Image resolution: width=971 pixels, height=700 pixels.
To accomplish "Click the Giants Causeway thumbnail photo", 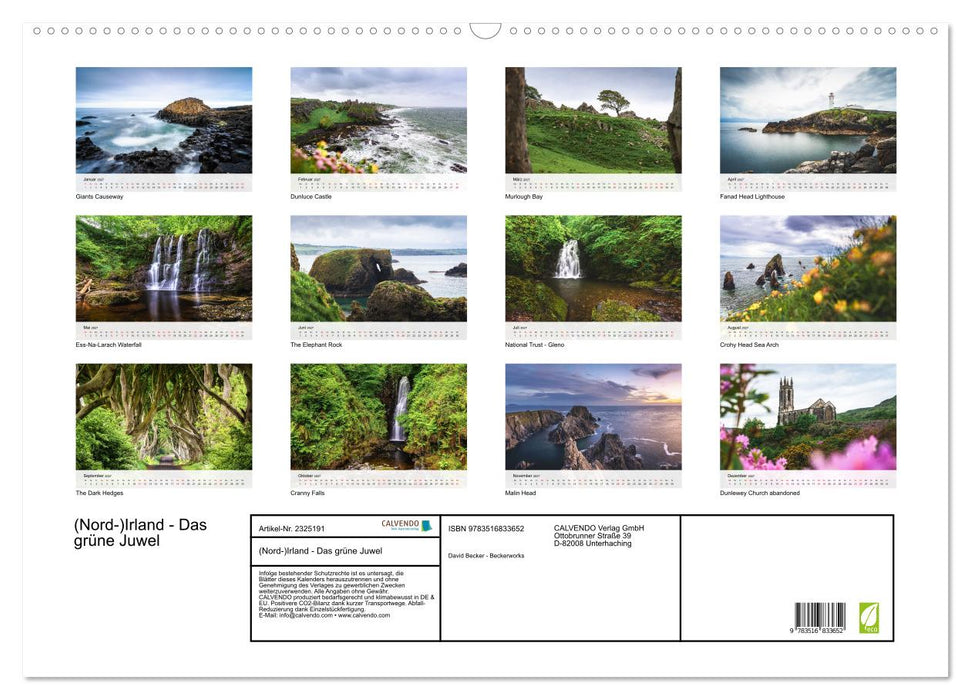I will pyautogui.click(x=163, y=120).
